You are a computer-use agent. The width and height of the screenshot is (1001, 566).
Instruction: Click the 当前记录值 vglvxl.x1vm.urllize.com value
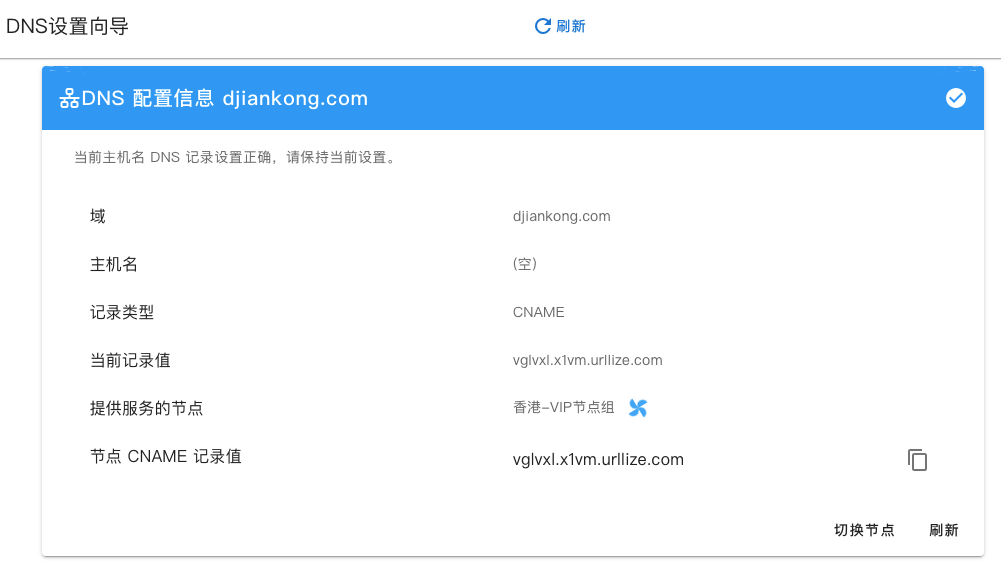coord(587,360)
